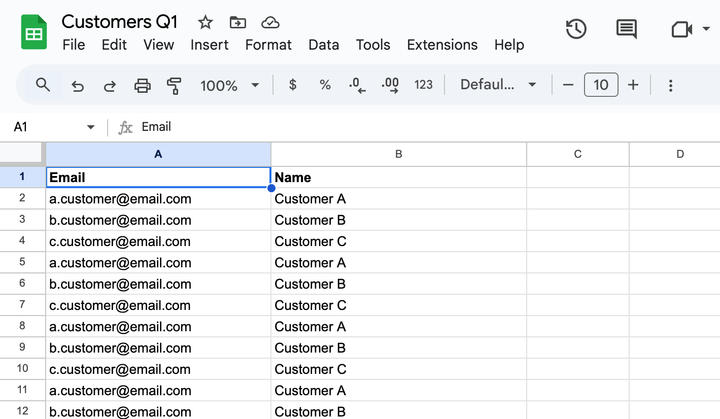
Task: Click the move to folder icon
Action: [x=237, y=22]
